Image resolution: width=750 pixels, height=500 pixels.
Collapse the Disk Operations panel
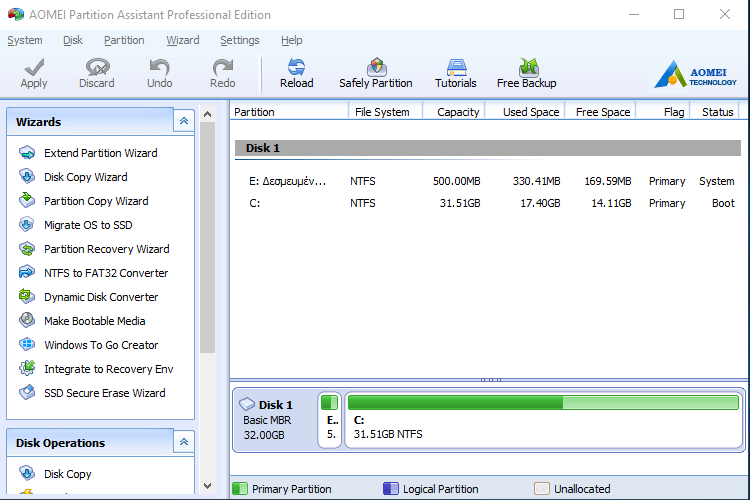point(184,442)
